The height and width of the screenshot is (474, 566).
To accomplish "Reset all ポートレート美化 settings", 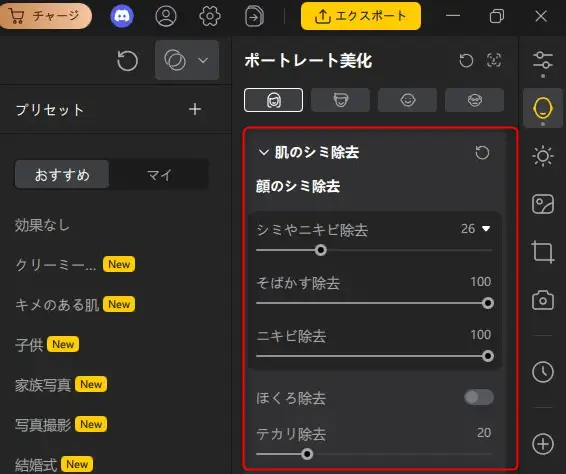I will [x=466, y=60].
